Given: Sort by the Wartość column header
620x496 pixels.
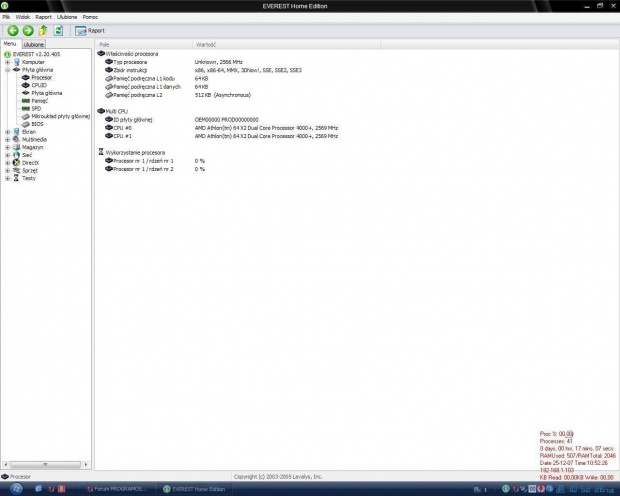Looking at the screenshot, I should (x=287, y=44).
